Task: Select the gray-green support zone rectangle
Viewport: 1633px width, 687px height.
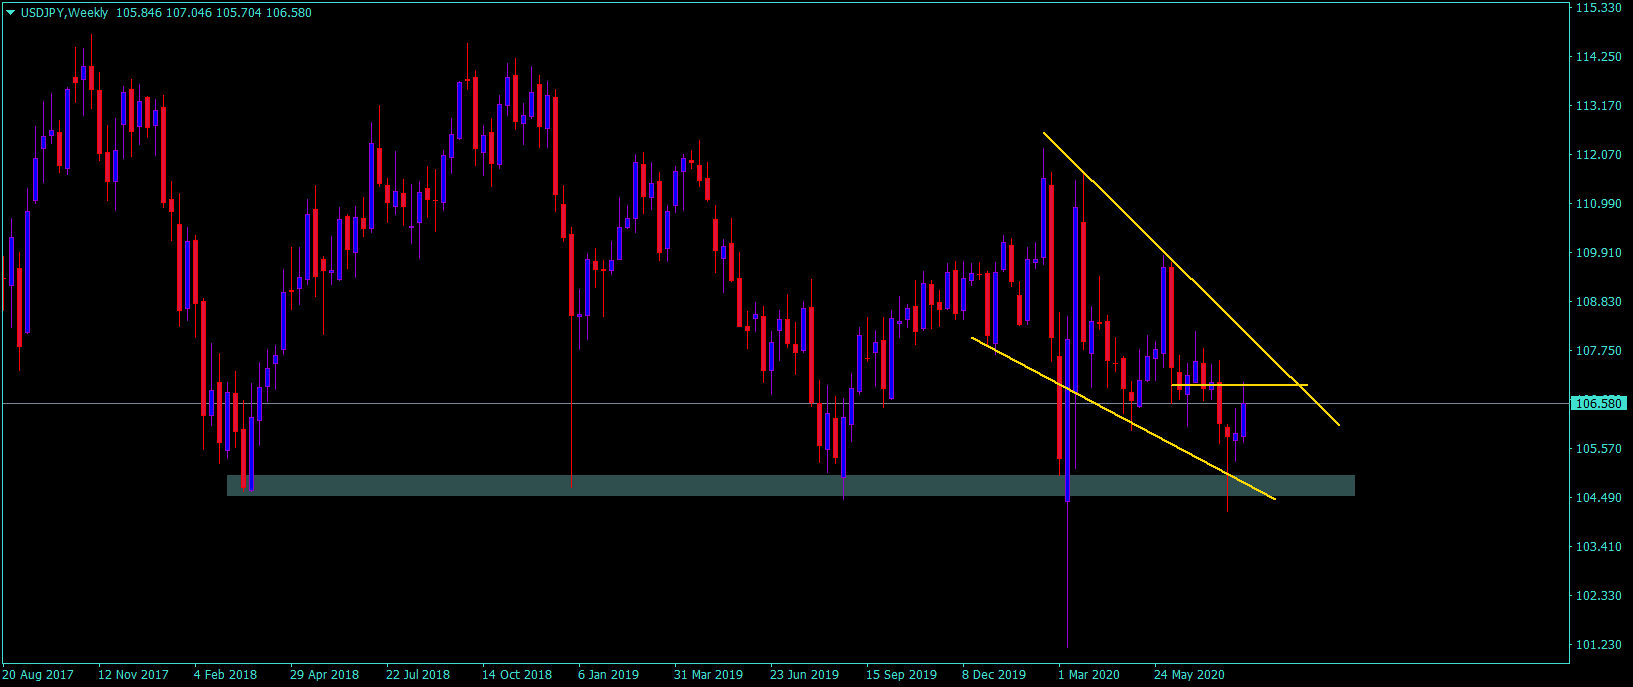Action: coord(790,485)
